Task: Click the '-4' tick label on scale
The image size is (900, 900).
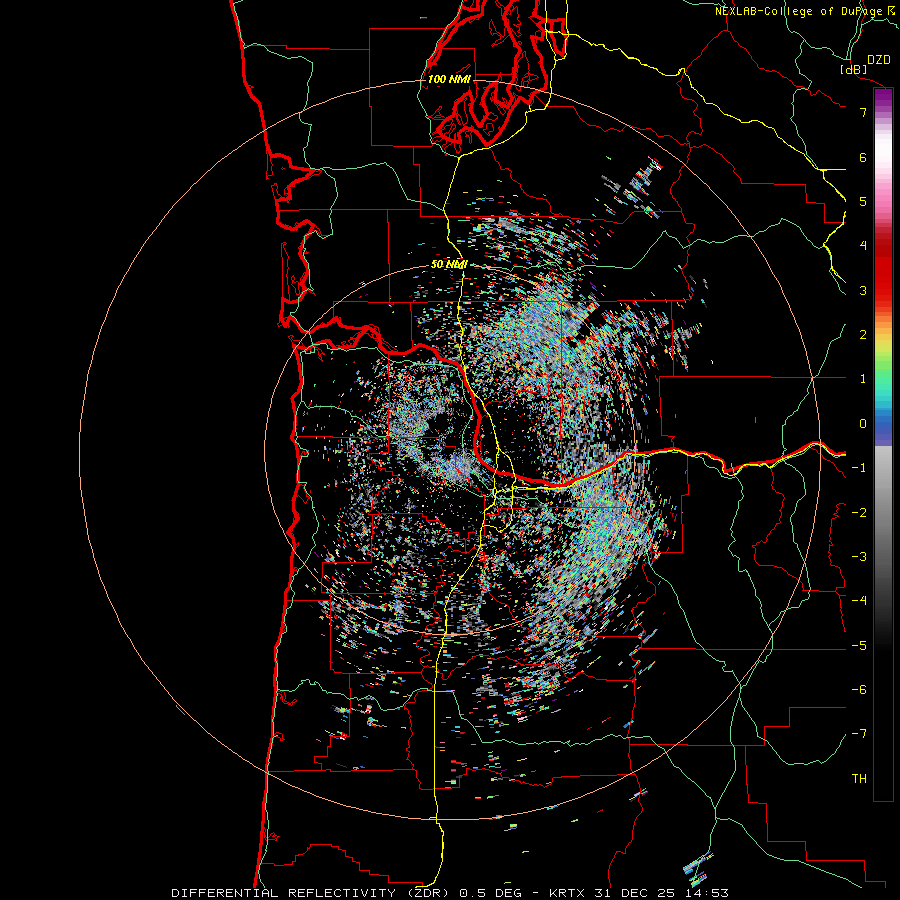Action: pos(859,601)
